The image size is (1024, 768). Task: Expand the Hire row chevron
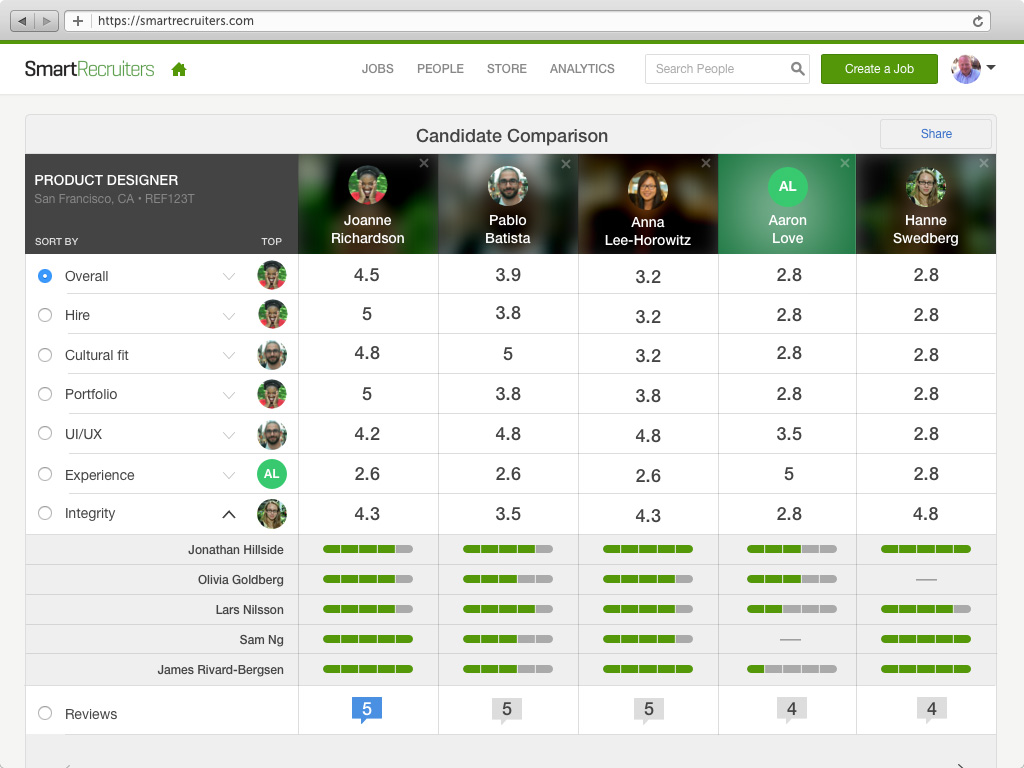point(229,316)
